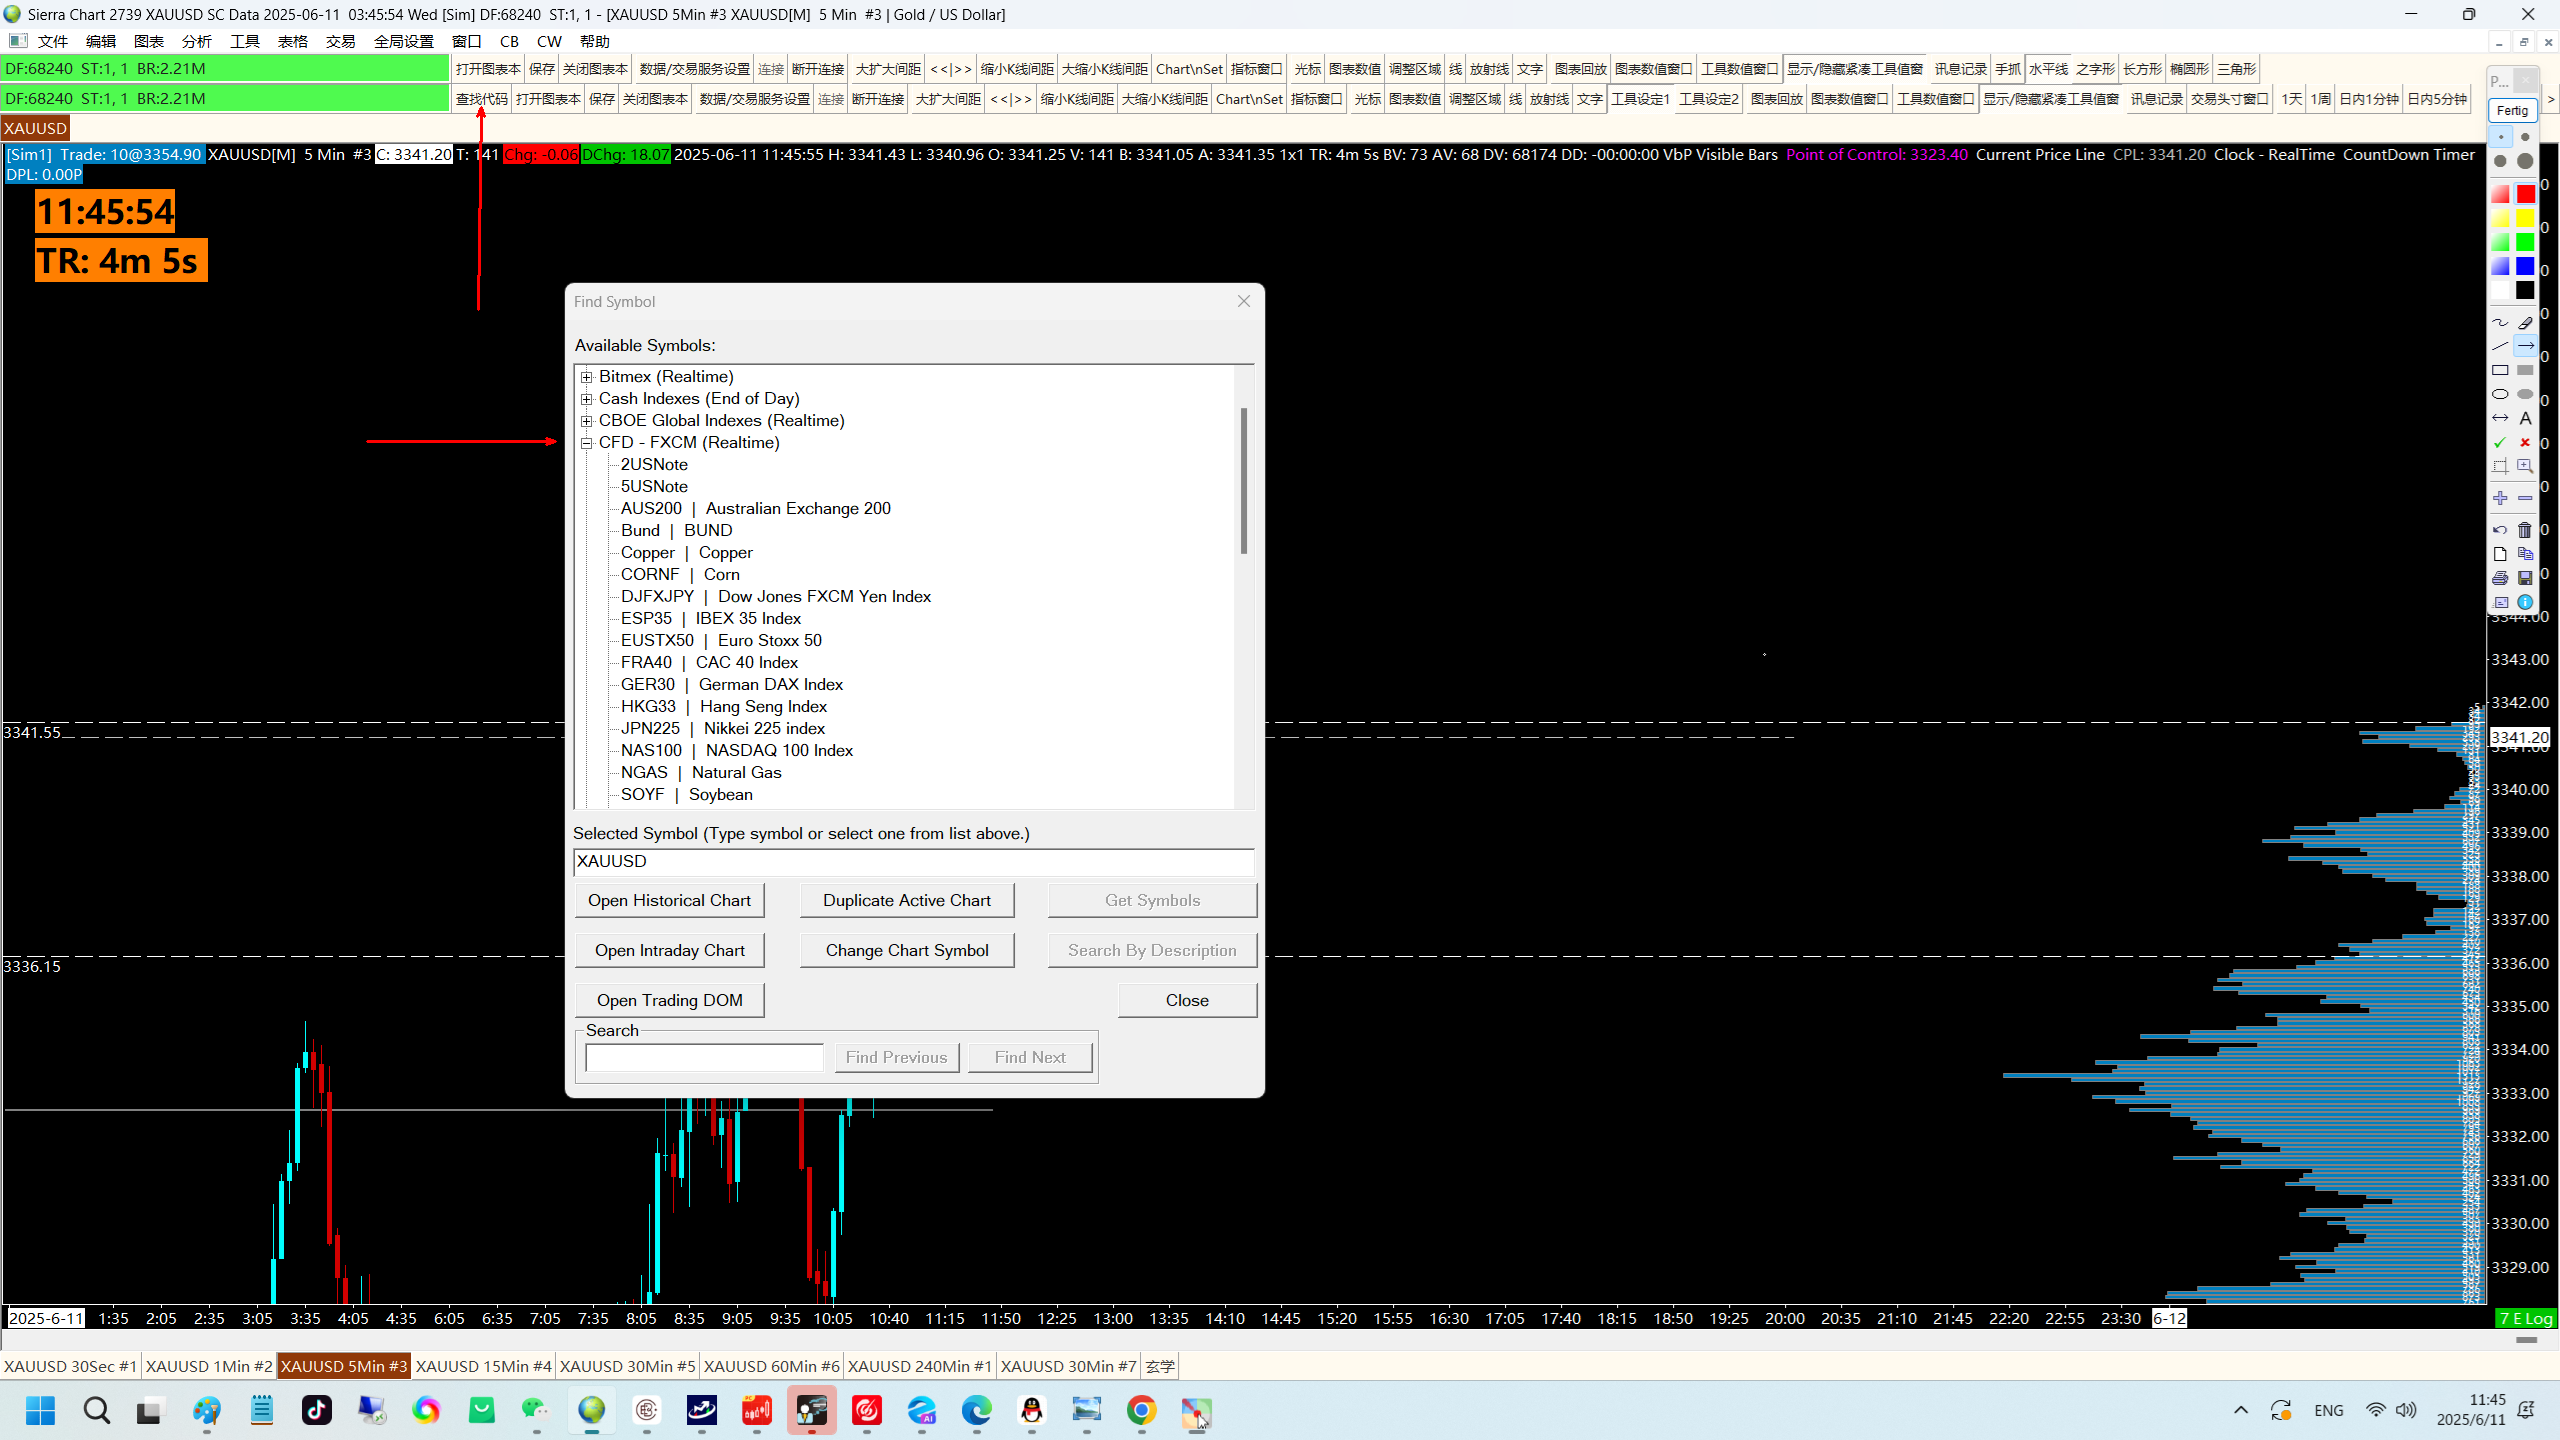Image resolution: width=2560 pixels, height=1440 pixels.
Task: Click the Change Chart Symbol button
Action: pos(906,950)
